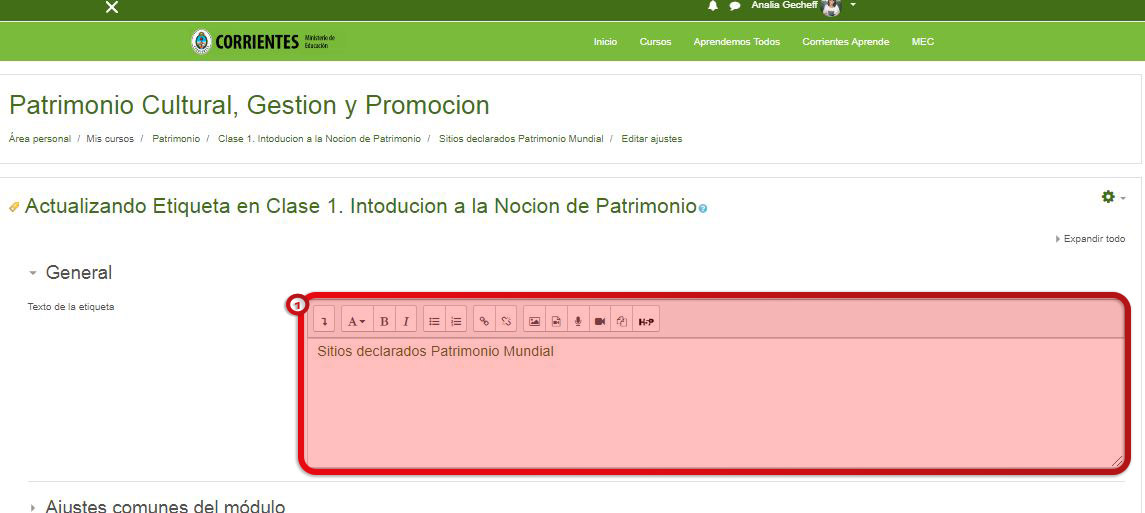Toggle italic formatting
Image resolution: width=1145 pixels, height=513 pixels.
click(x=406, y=321)
